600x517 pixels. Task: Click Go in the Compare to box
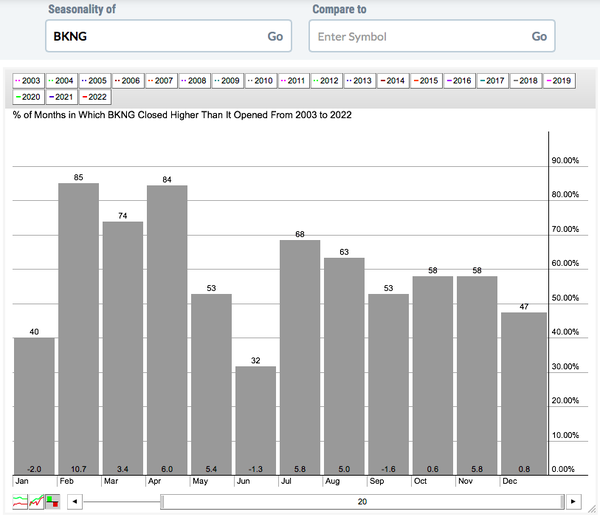point(539,36)
